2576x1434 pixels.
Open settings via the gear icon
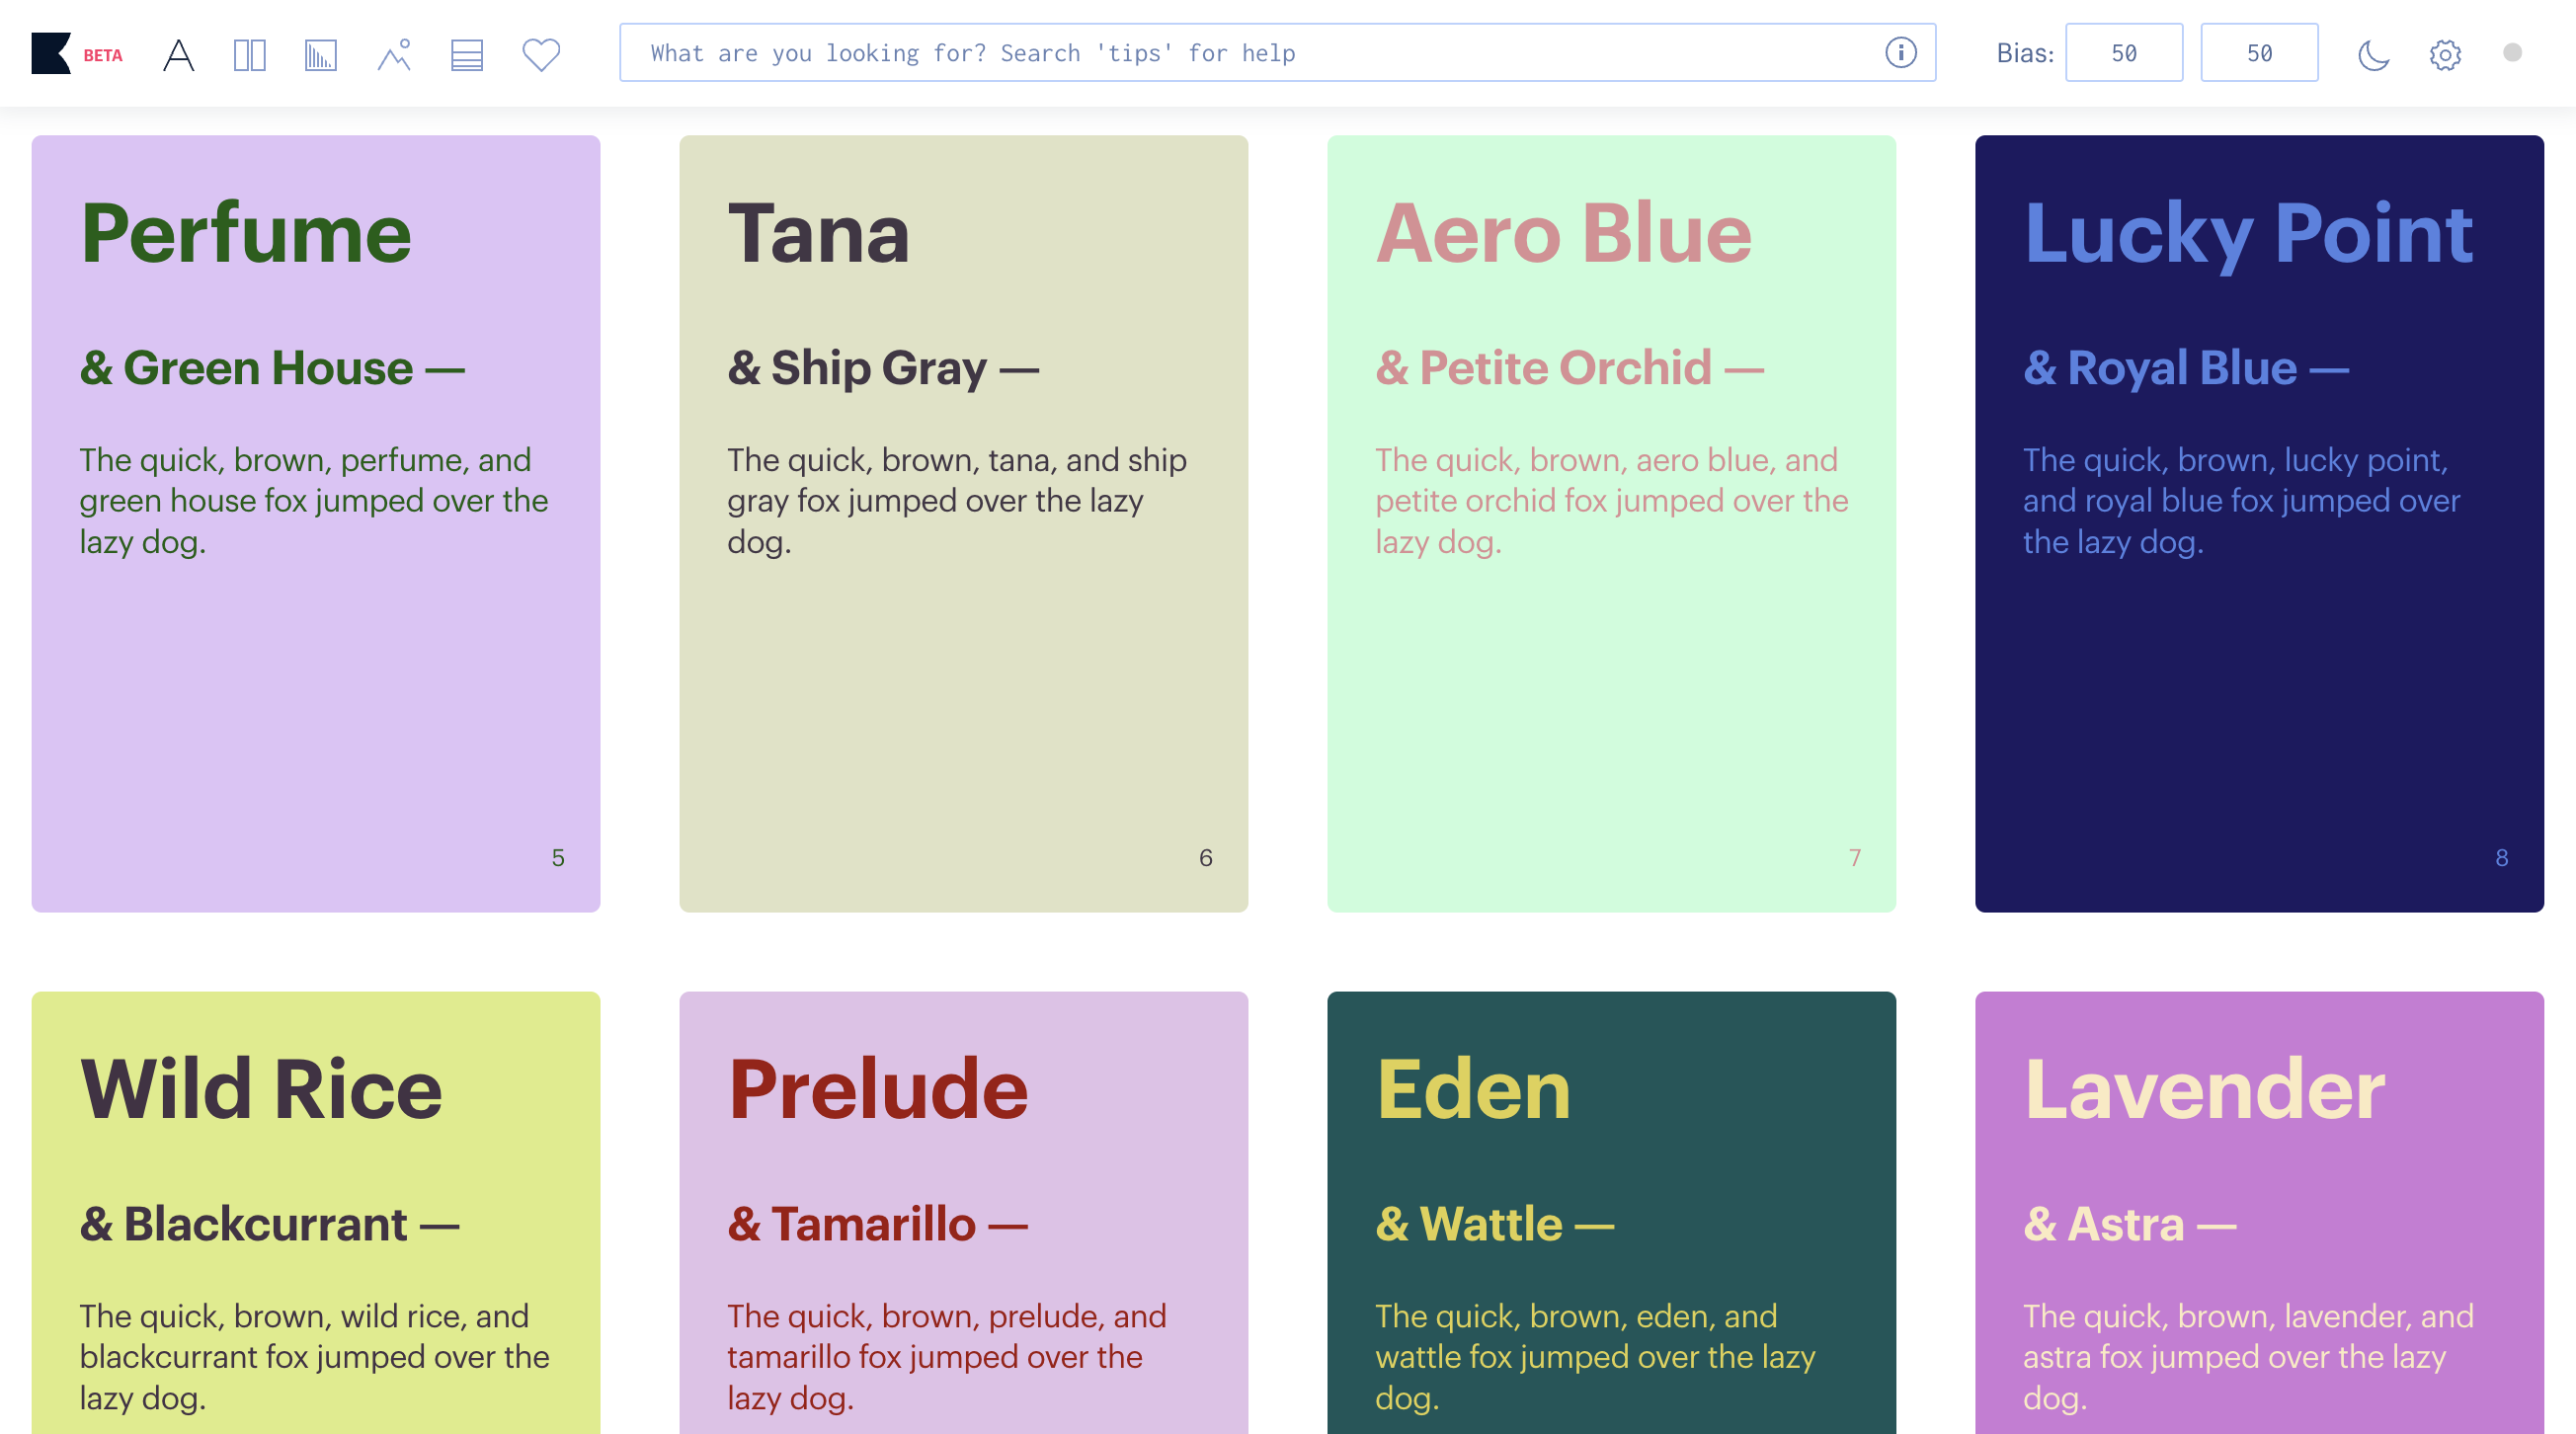2445,54
